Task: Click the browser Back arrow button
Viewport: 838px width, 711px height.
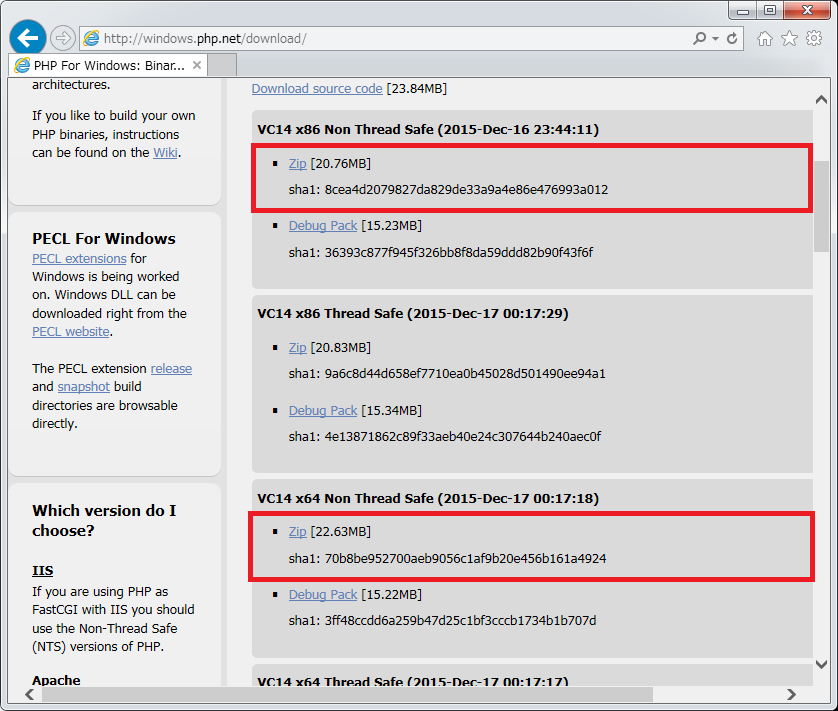Action: point(28,38)
